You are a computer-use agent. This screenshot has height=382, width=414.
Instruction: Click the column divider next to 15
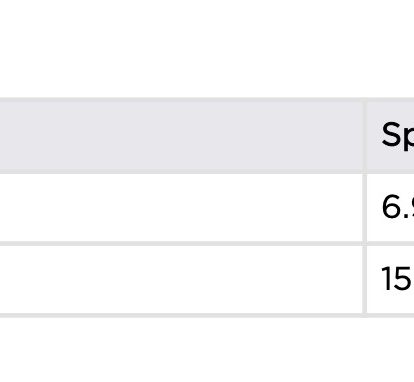[365, 279]
